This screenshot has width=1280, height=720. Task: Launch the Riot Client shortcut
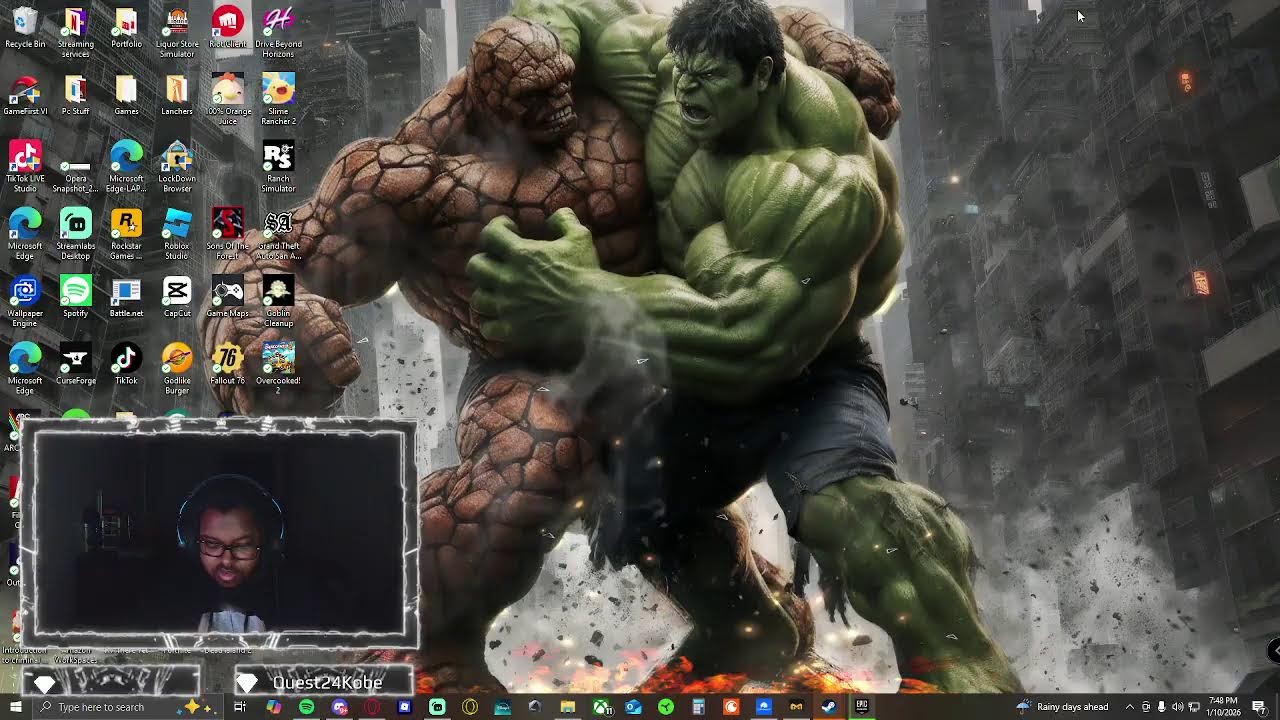[x=228, y=28]
